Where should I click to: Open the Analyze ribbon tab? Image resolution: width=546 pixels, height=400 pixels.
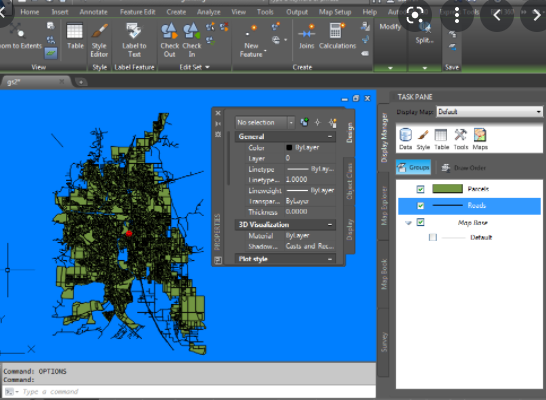209,12
